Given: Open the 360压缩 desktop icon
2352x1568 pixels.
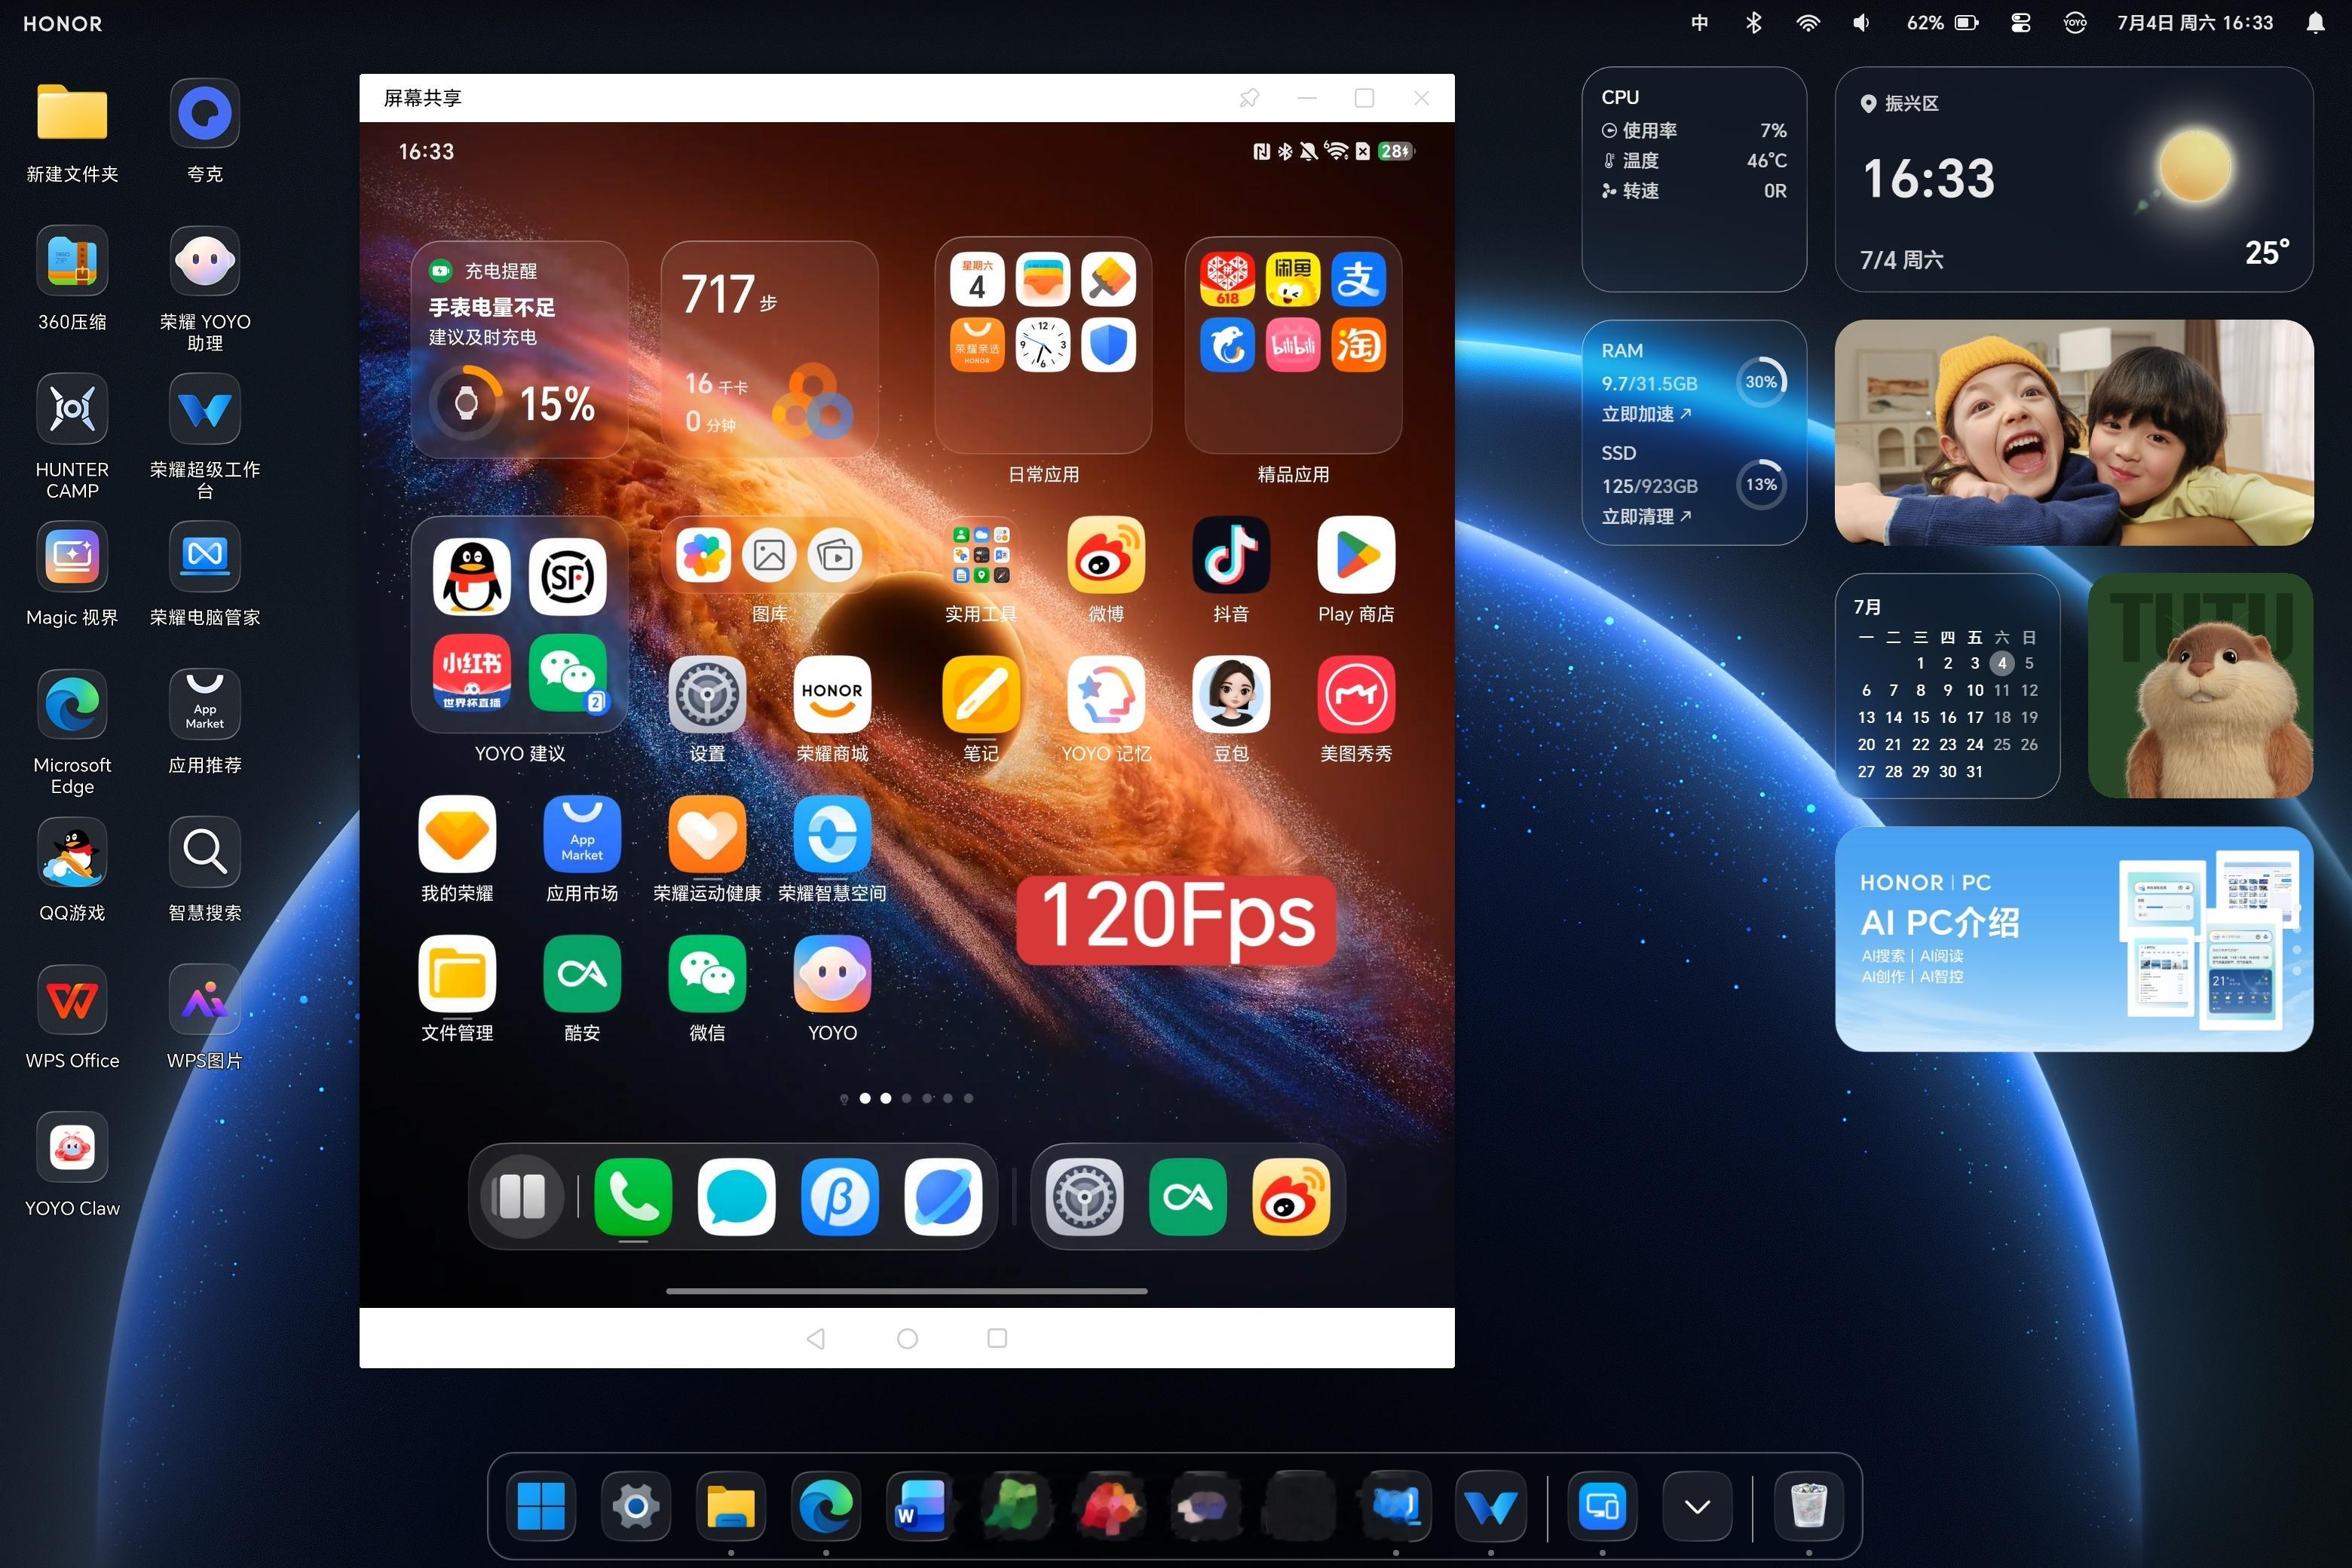Looking at the screenshot, I should pos(72,261).
